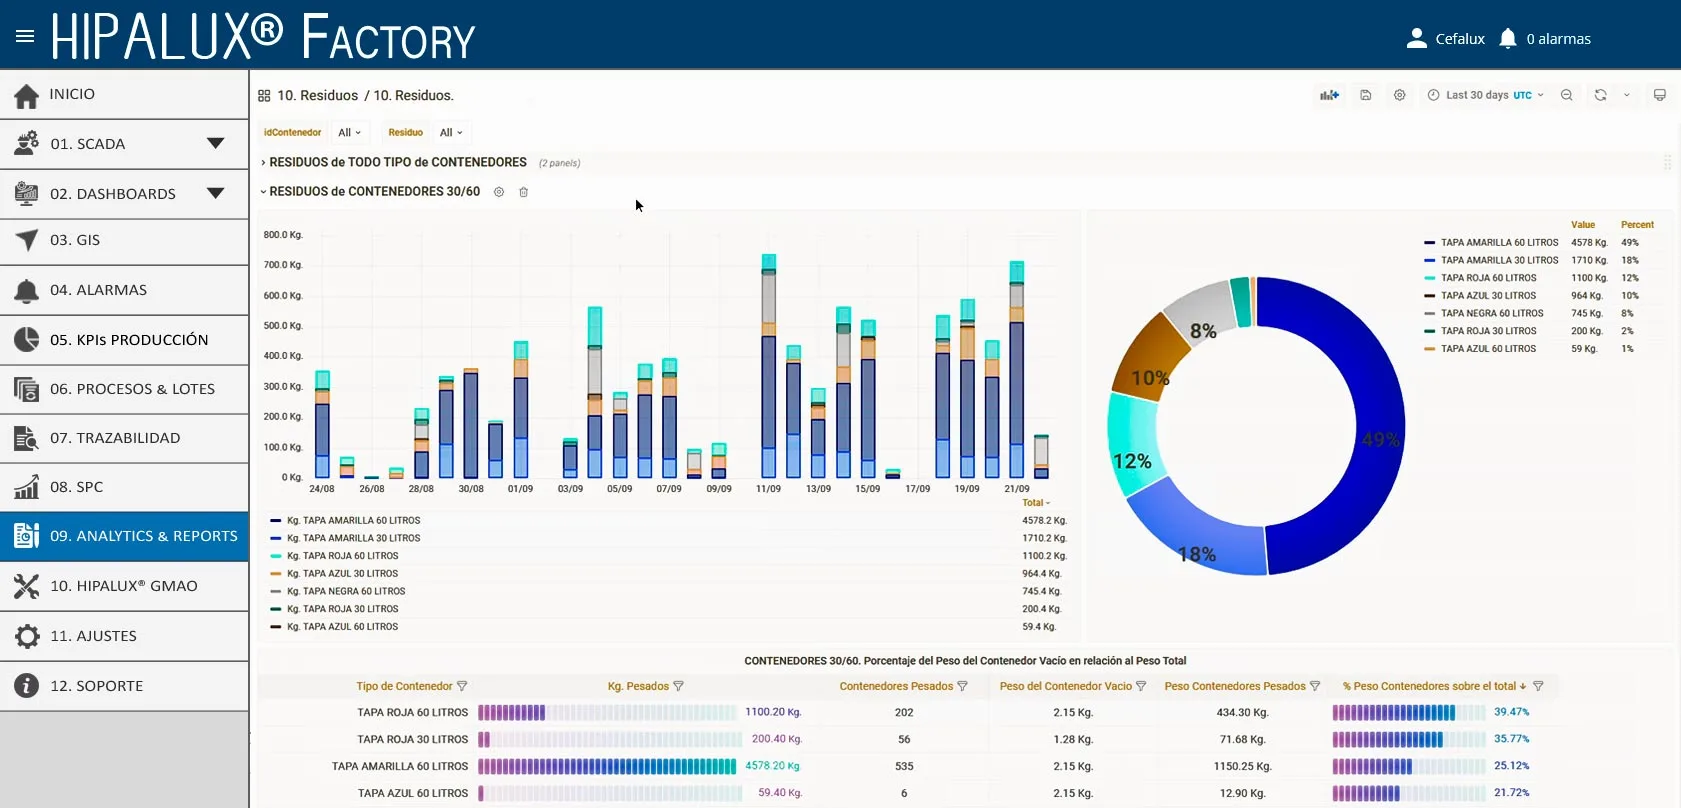Open the idContenedor All dropdown
This screenshot has height=808, width=1681.
[x=349, y=132]
